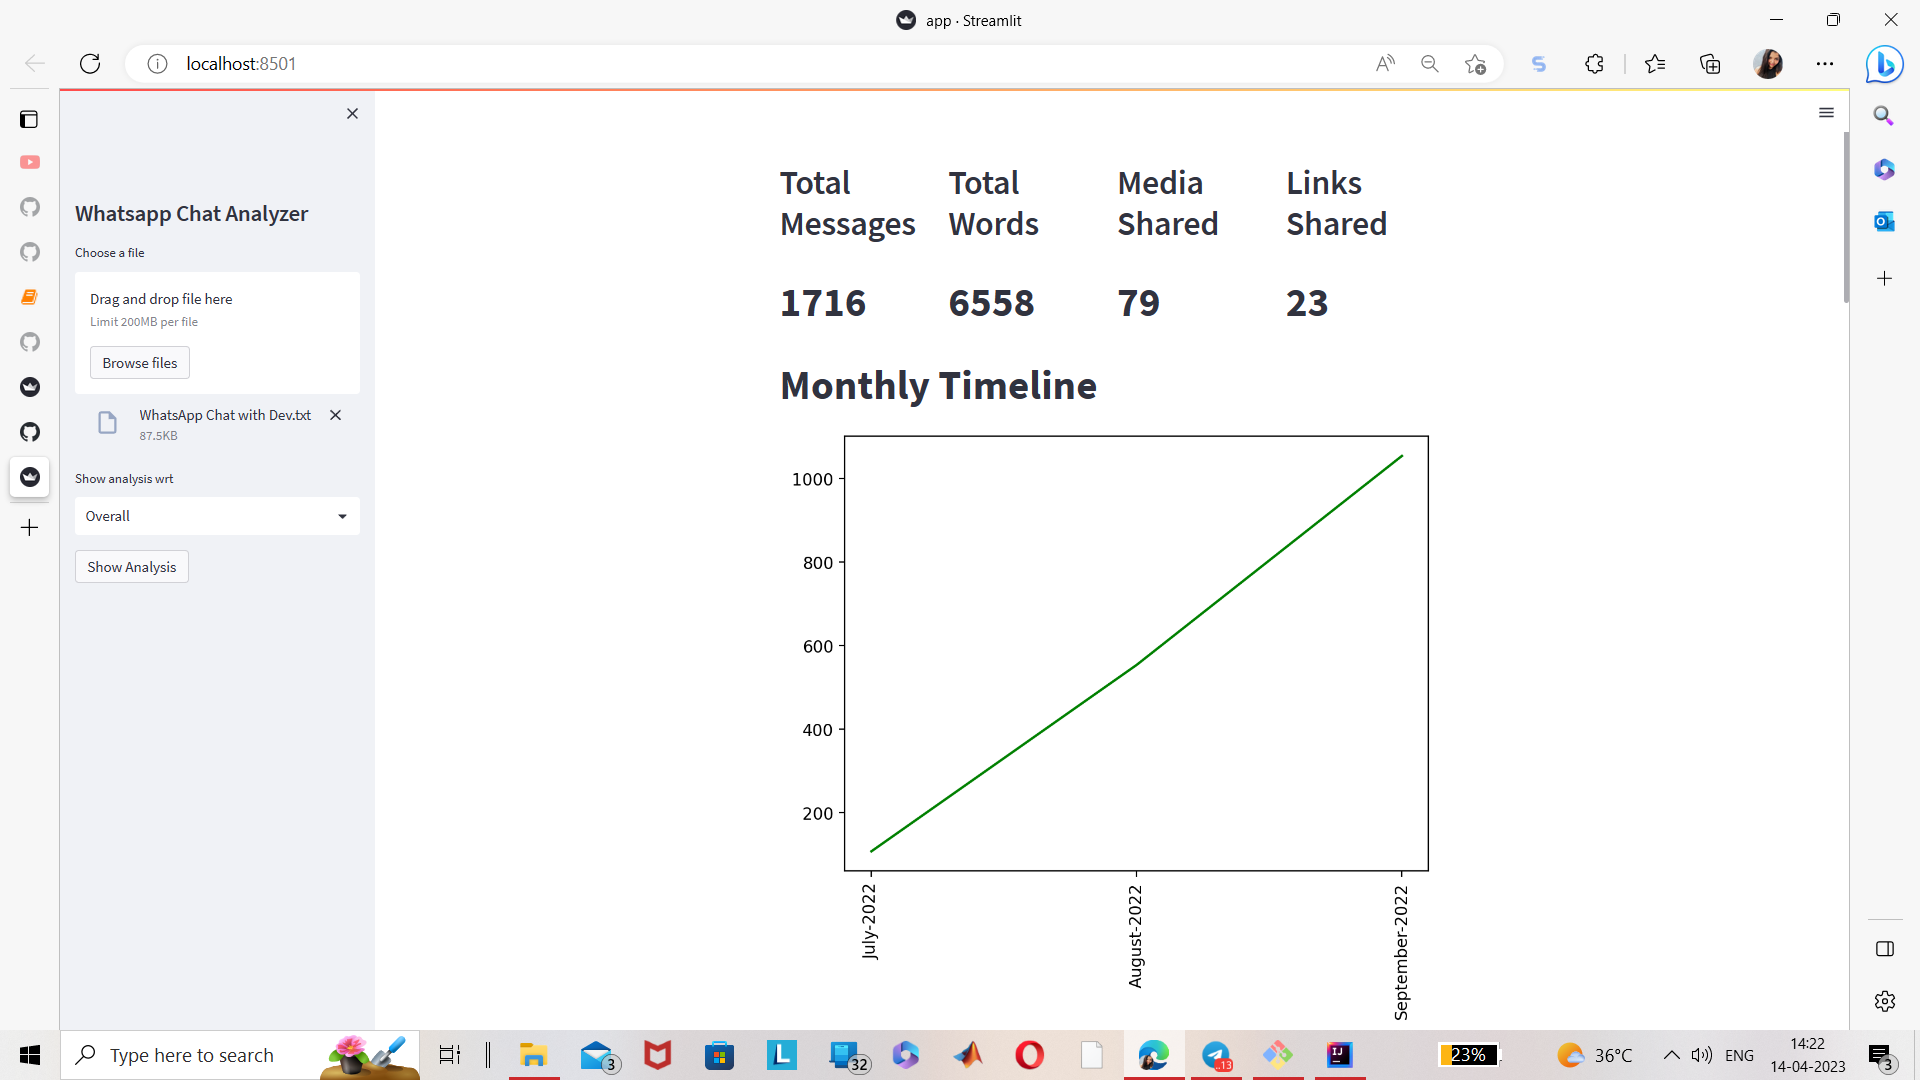This screenshot has width=1920, height=1080.
Task: Click the Browse files button
Action: [140, 363]
